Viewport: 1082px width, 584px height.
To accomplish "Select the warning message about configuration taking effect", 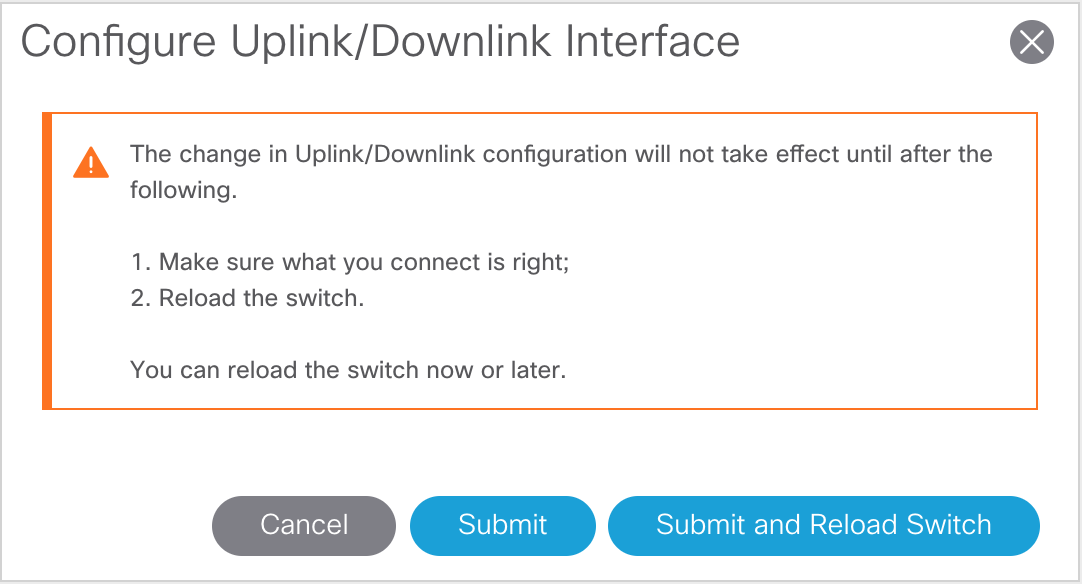I will pos(560,170).
